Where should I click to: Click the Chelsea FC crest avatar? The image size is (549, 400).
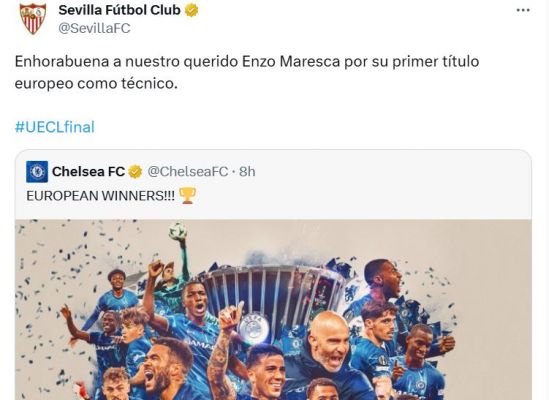tap(37, 172)
